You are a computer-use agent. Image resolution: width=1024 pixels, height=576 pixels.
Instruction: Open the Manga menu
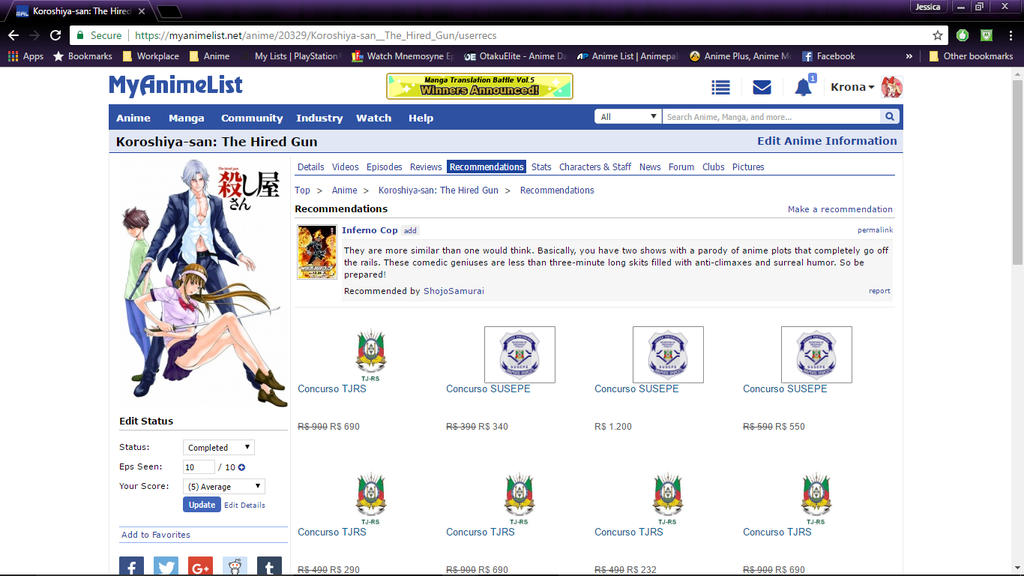[x=186, y=118]
